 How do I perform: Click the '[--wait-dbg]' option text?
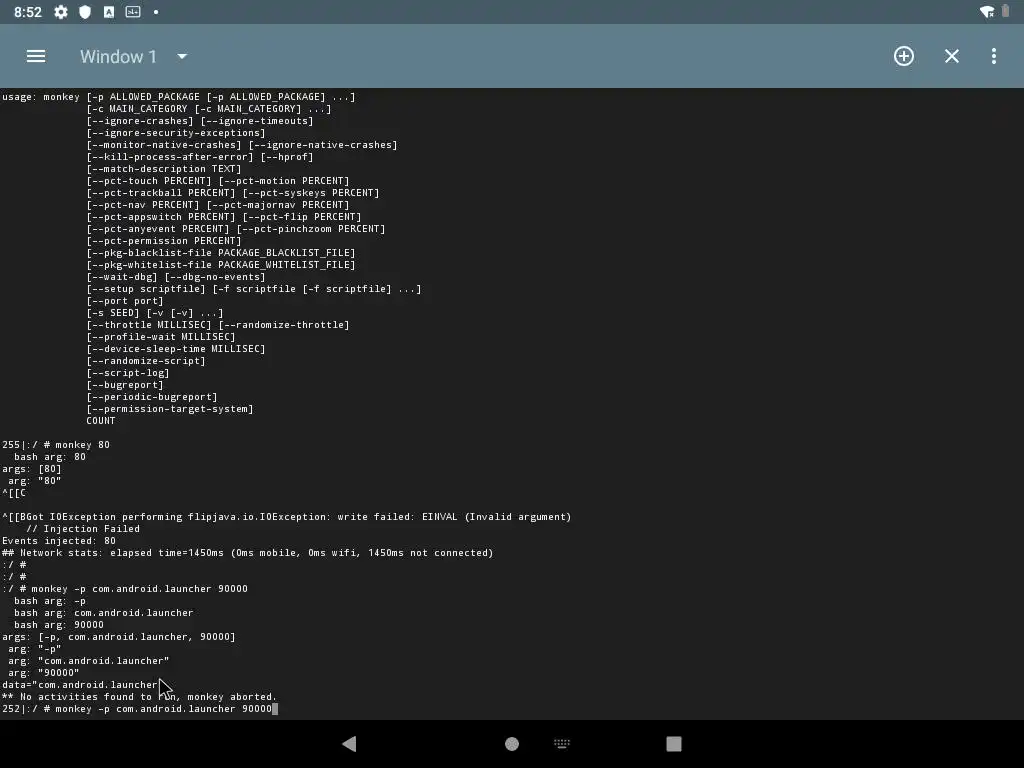(121, 277)
